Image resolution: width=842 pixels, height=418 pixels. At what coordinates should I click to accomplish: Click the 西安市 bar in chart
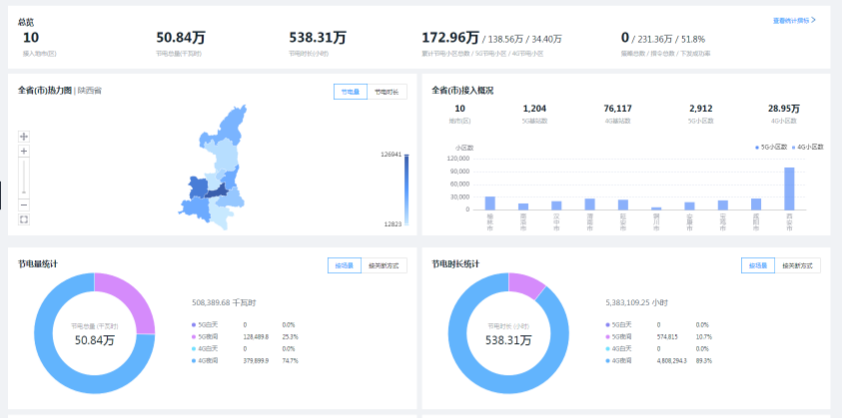[x=789, y=188]
